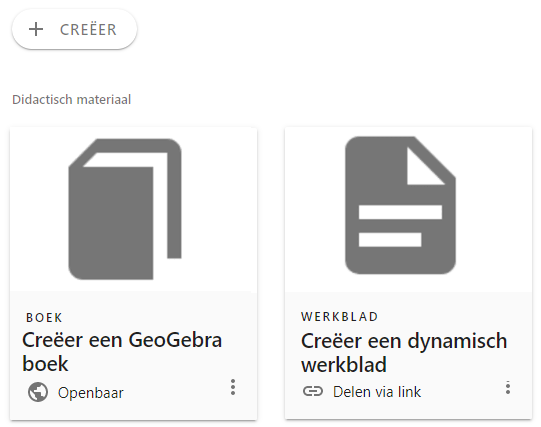Click the 'Delen via link' label
Viewport: 541px width, 427px height.
point(377,392)
